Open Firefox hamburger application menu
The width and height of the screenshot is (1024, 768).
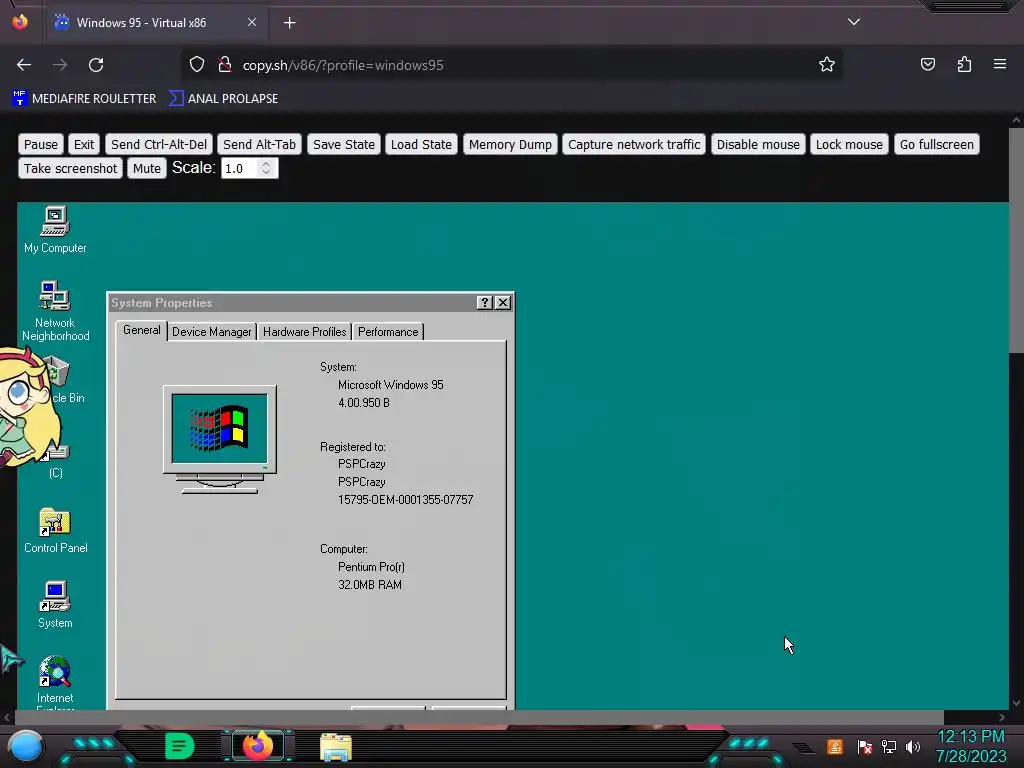click(1000, 65)
